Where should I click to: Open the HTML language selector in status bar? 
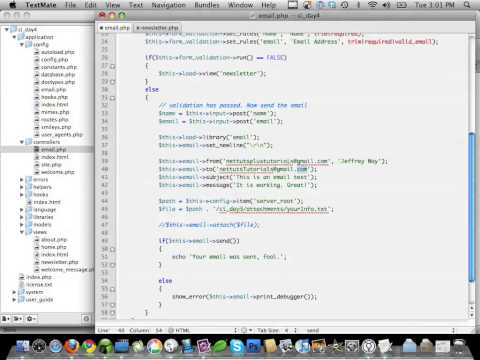coord(180,330)
